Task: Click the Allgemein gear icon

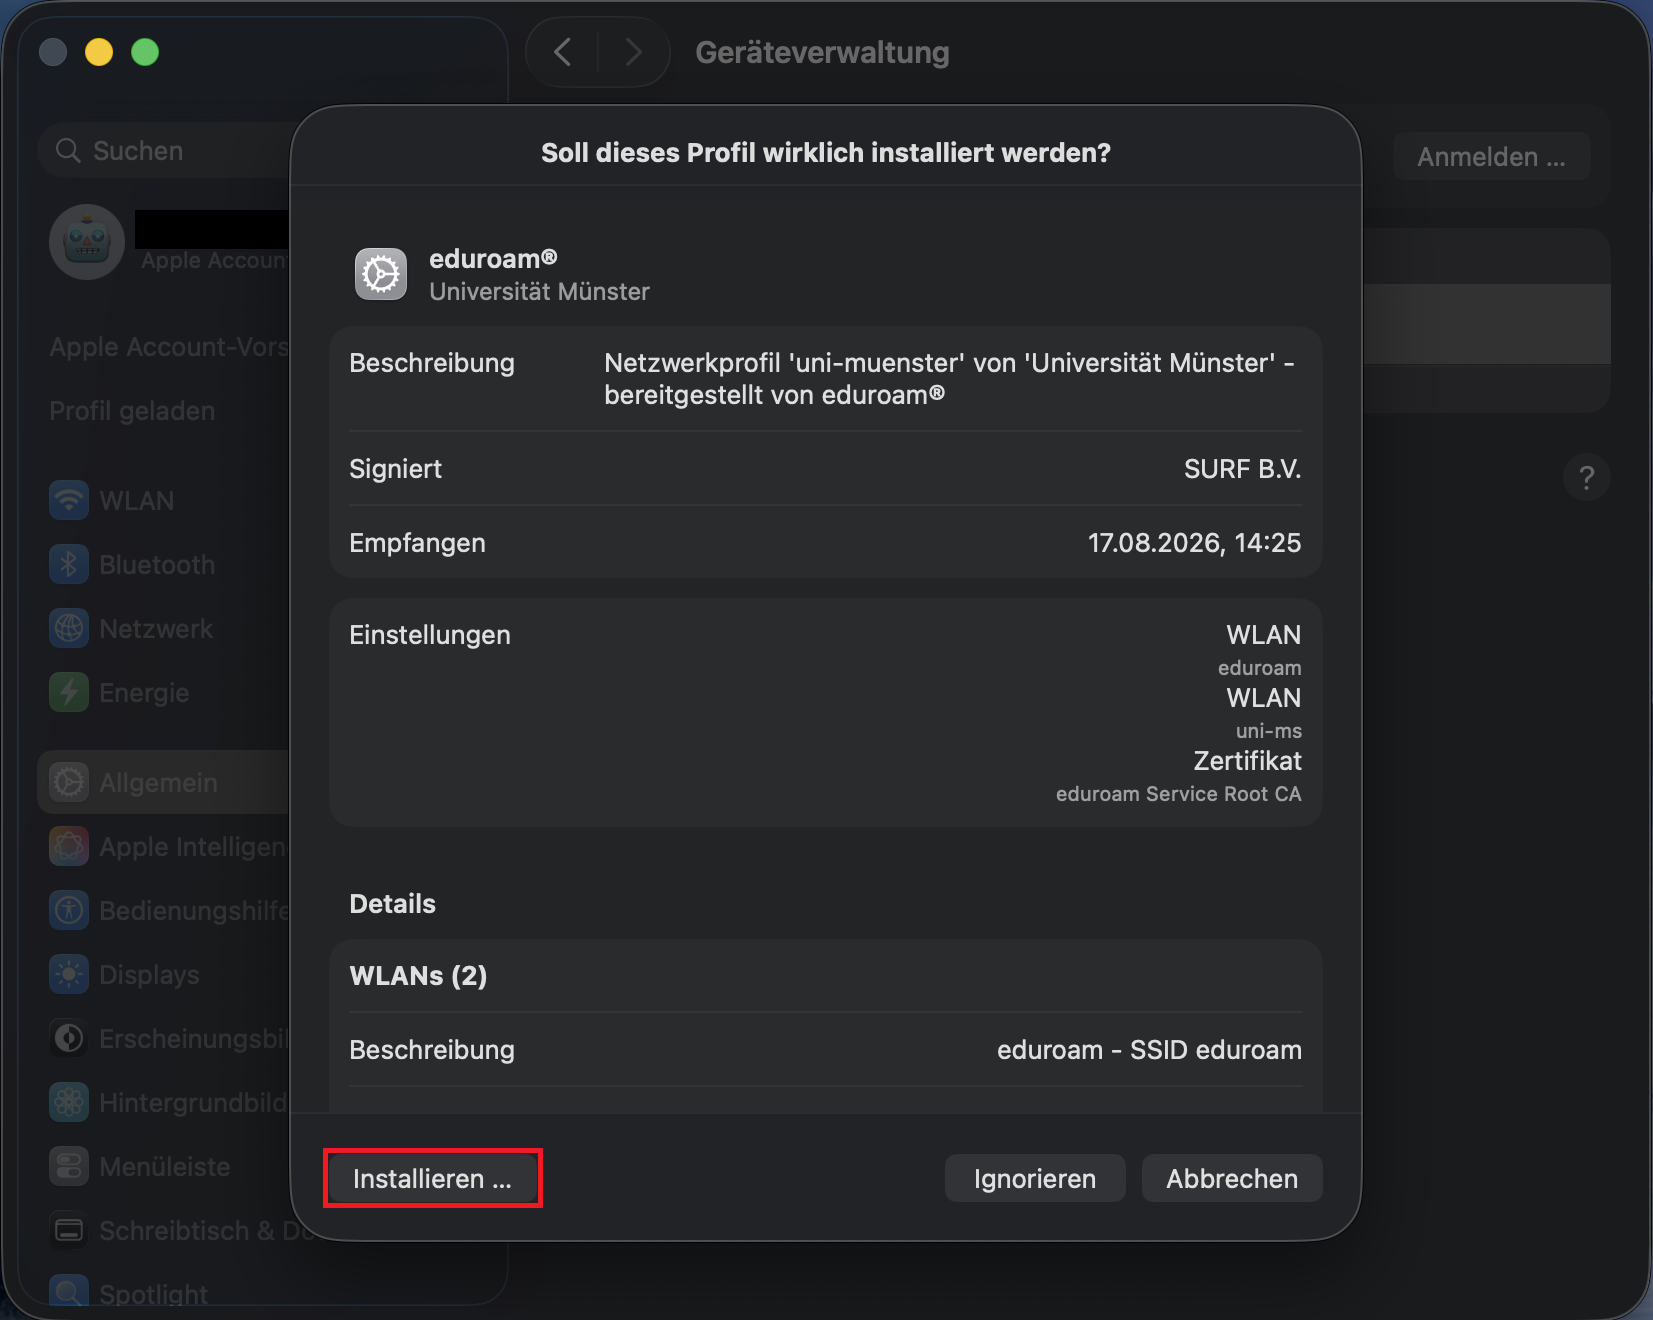Action: point(69,782)
